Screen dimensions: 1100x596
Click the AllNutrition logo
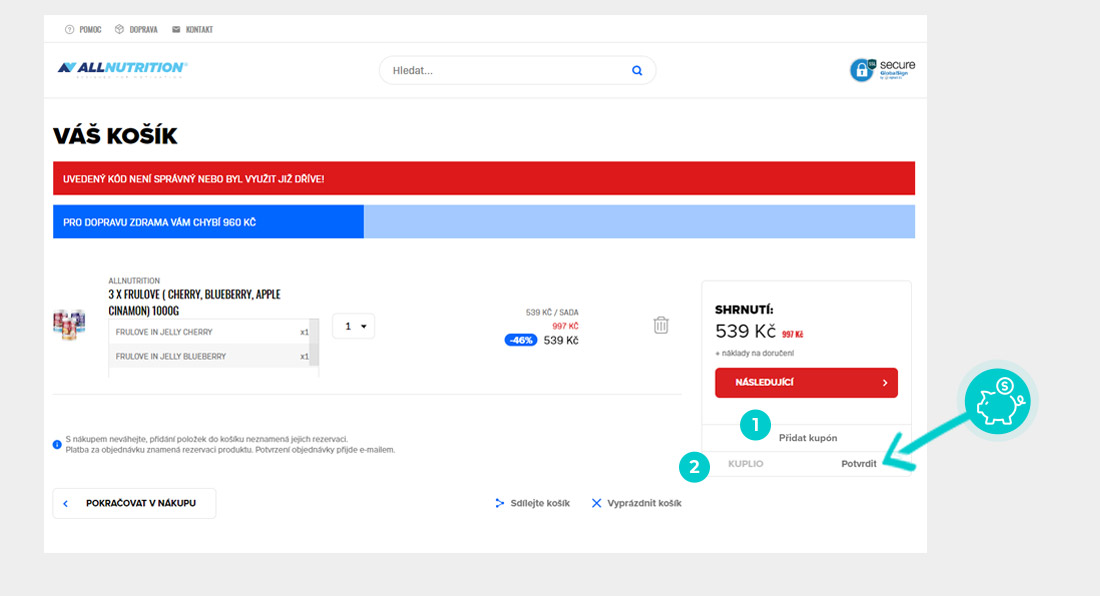coord(122,68)
